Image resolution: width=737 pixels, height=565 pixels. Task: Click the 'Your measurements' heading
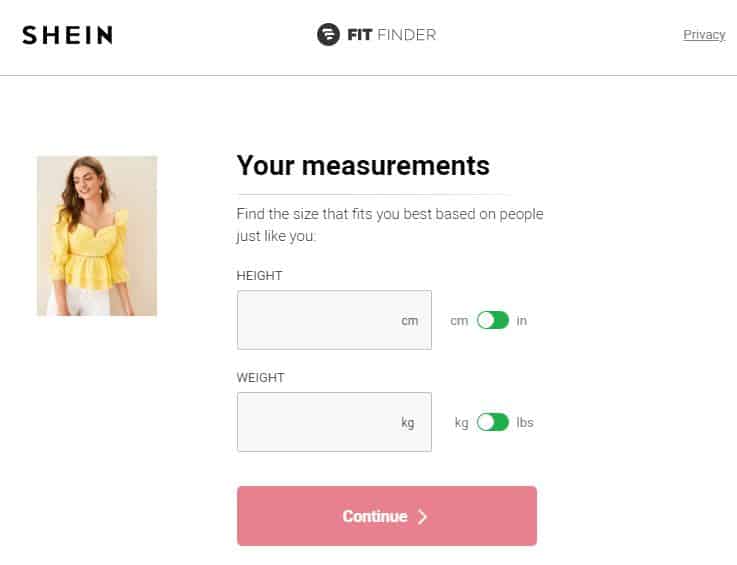tap(363, 165)
